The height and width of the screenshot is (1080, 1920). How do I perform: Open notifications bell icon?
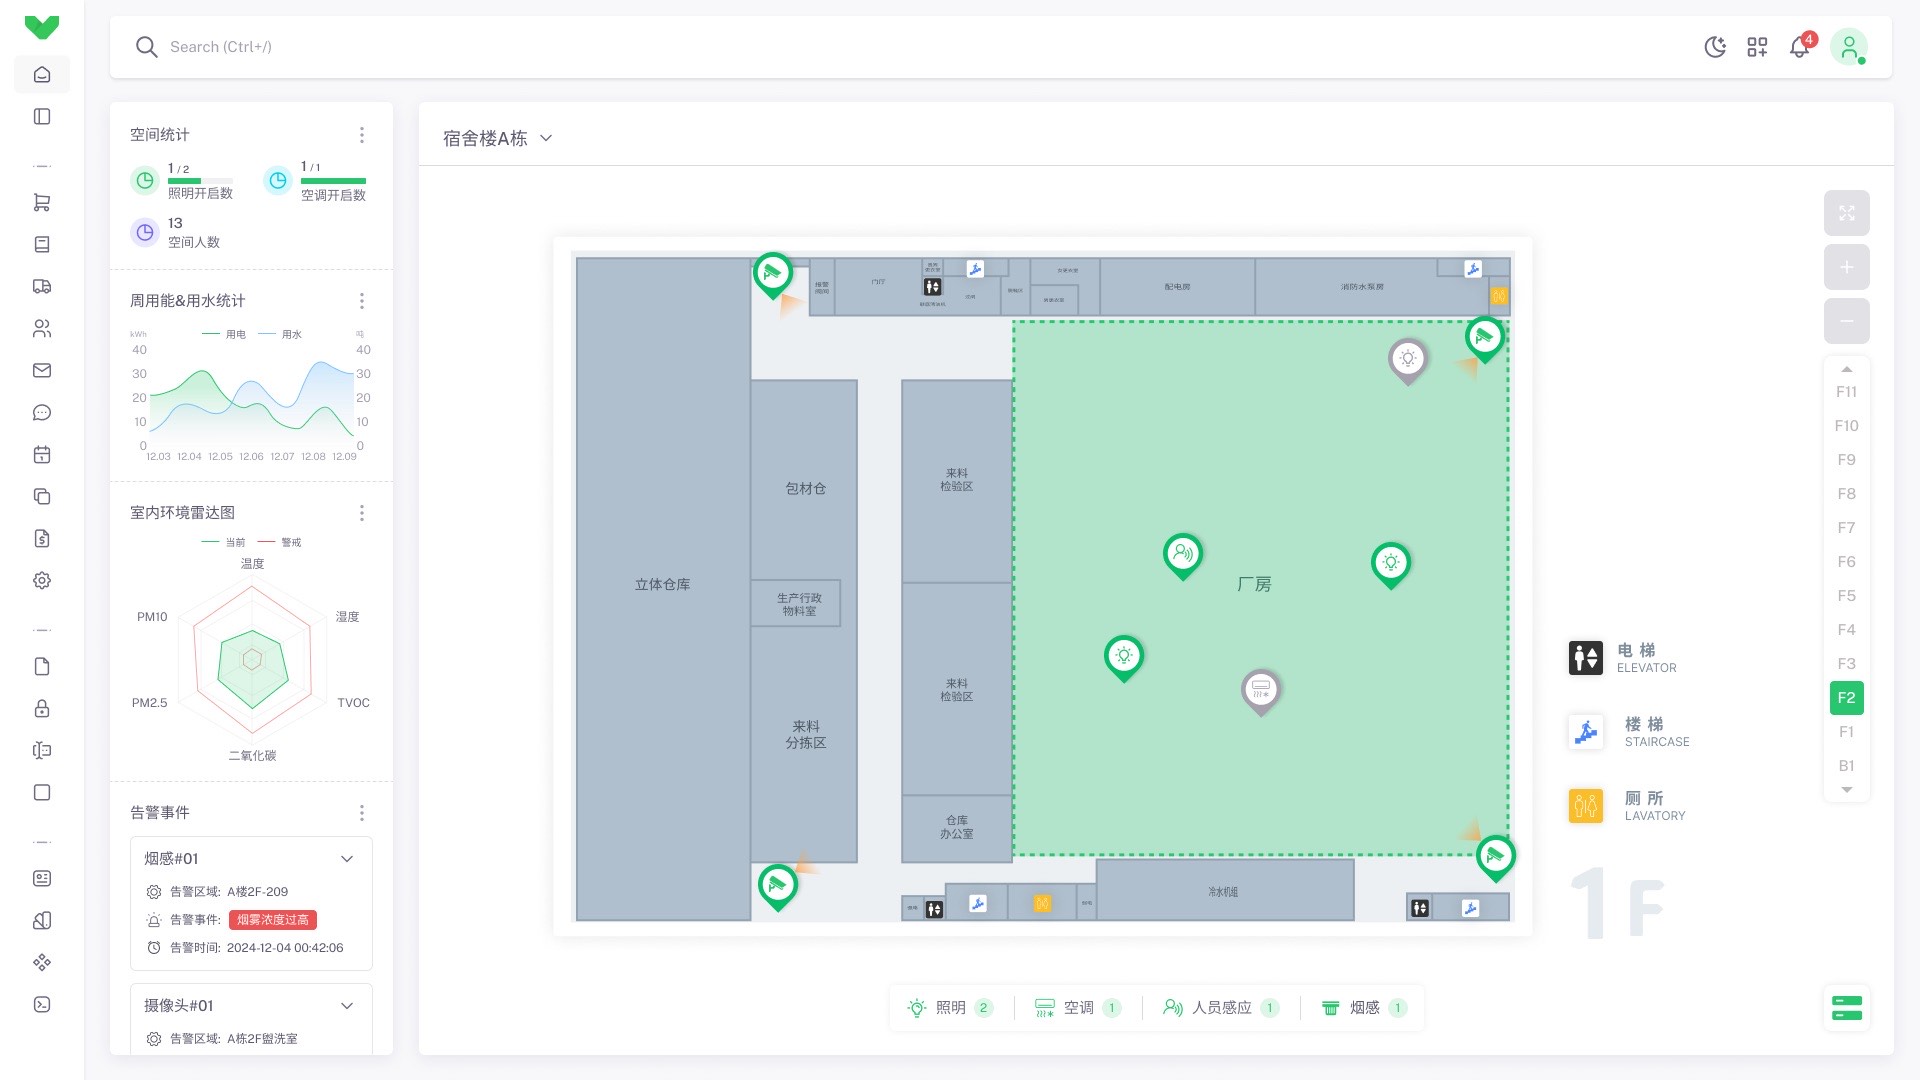coord(1799,47)
